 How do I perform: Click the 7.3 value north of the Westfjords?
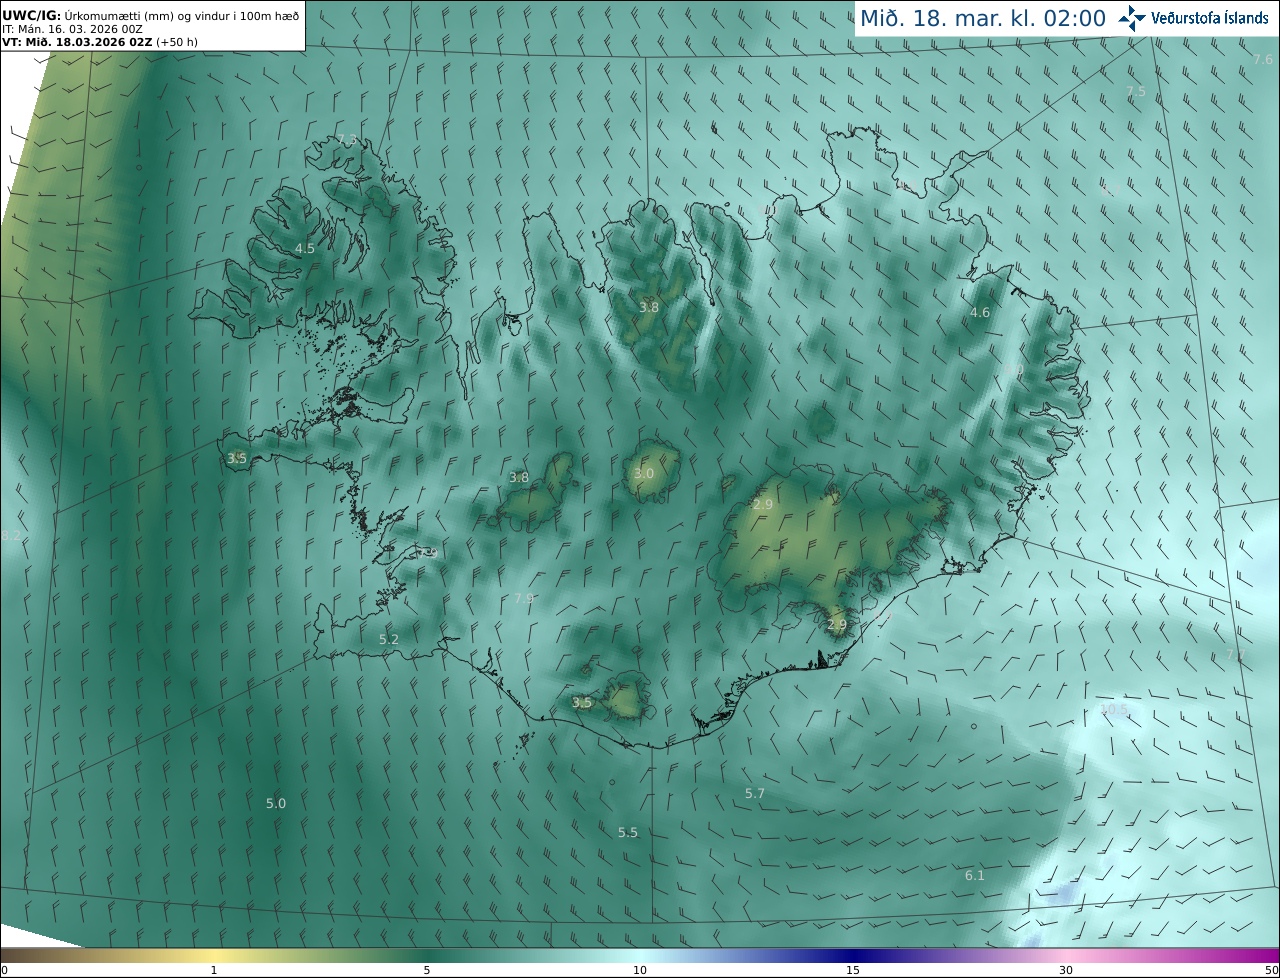[x=346, y=139]
